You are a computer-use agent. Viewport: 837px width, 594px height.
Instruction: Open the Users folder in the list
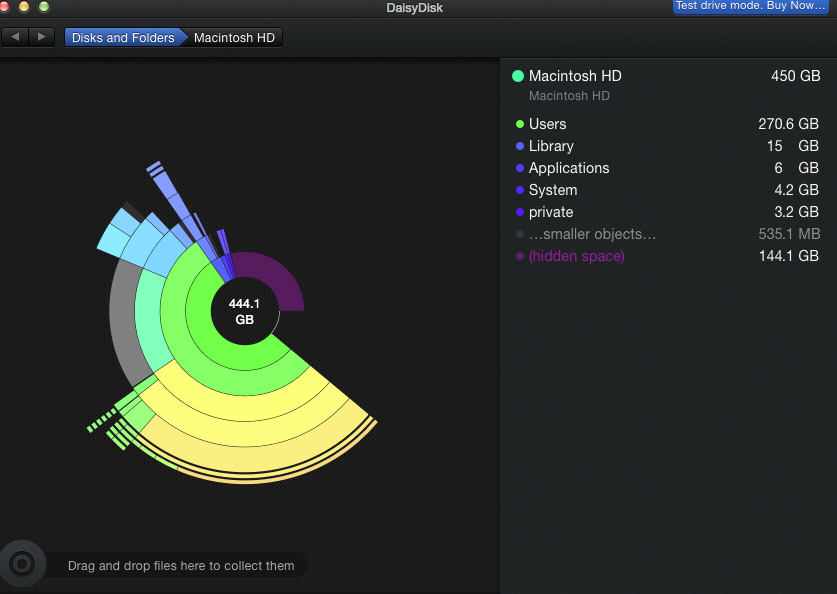point(667,124)
